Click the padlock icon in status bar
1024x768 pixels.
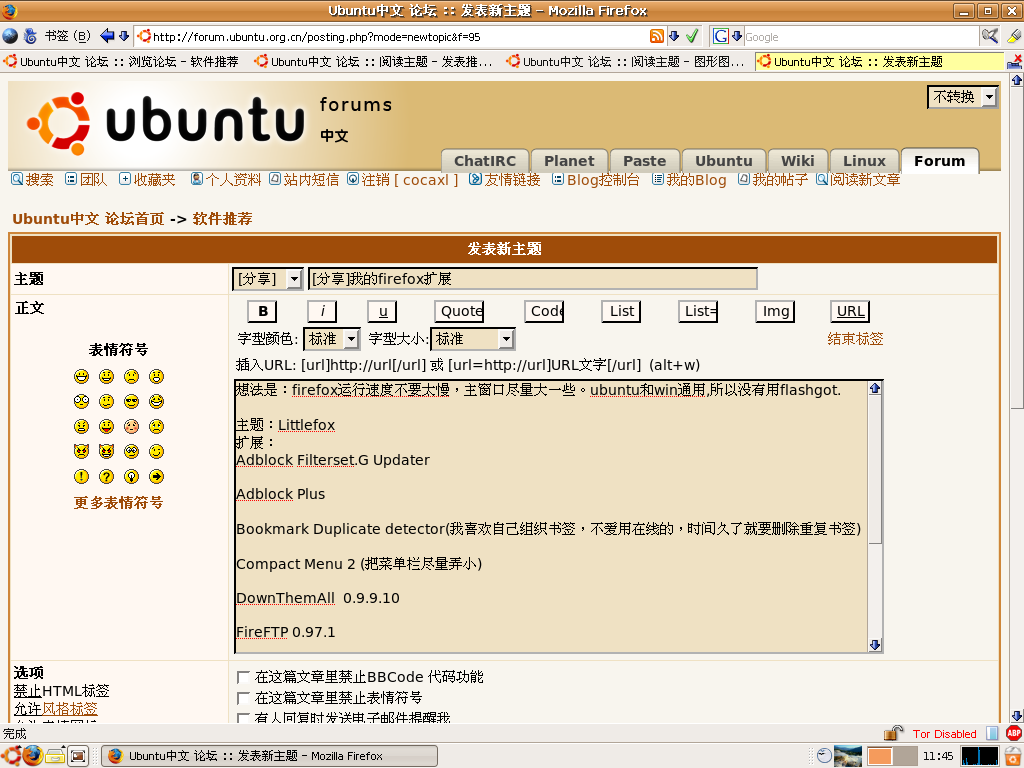click(893, 733)
